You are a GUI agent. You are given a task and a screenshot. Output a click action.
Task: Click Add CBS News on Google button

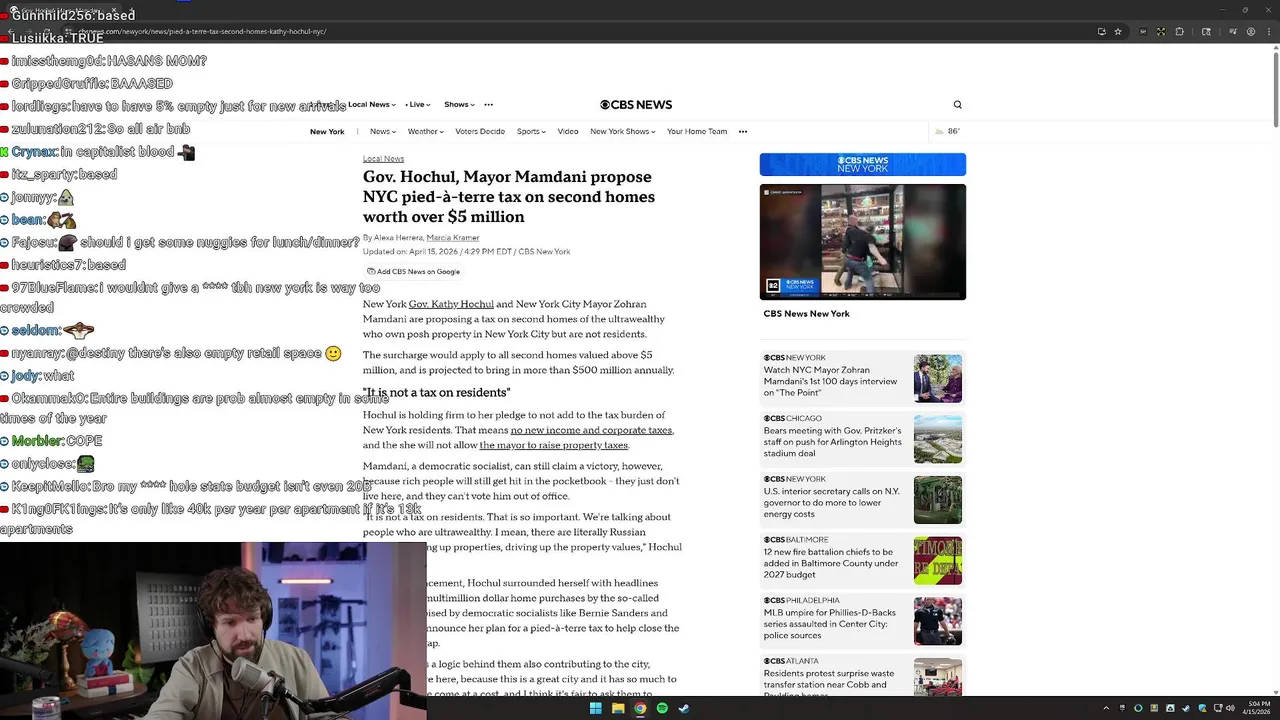click(413, 271)
